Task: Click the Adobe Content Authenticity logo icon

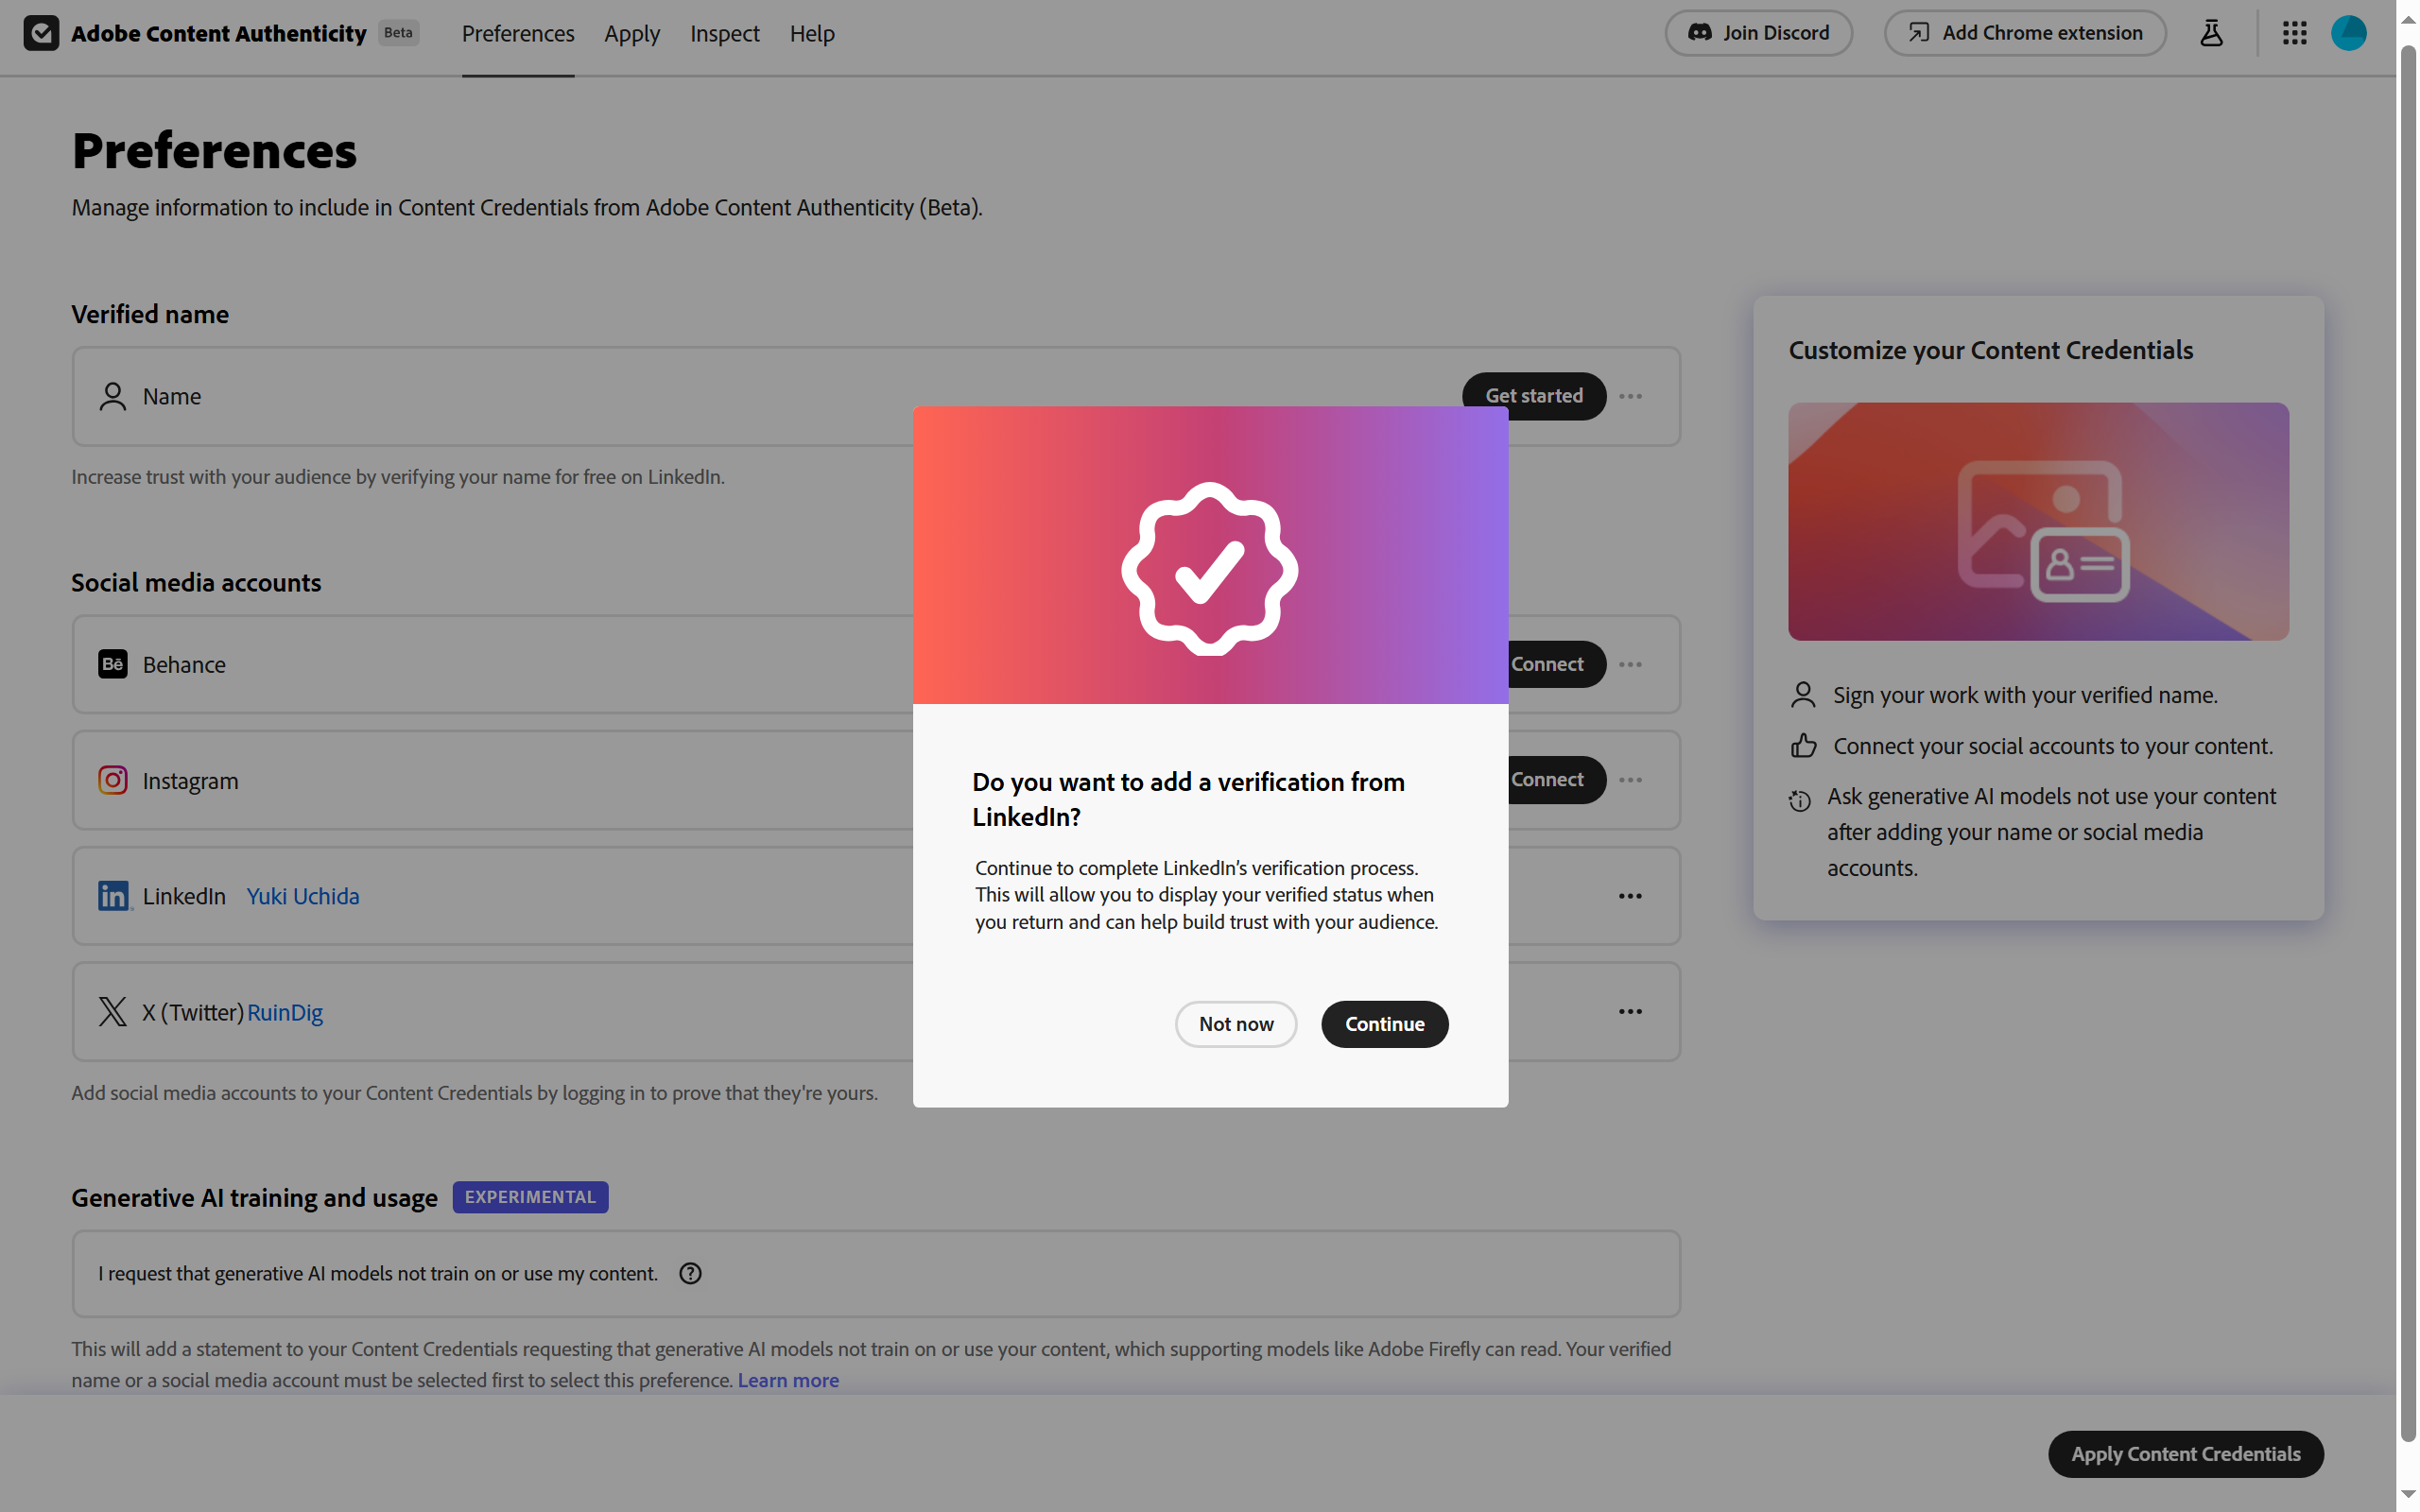Action: point(41,33)
